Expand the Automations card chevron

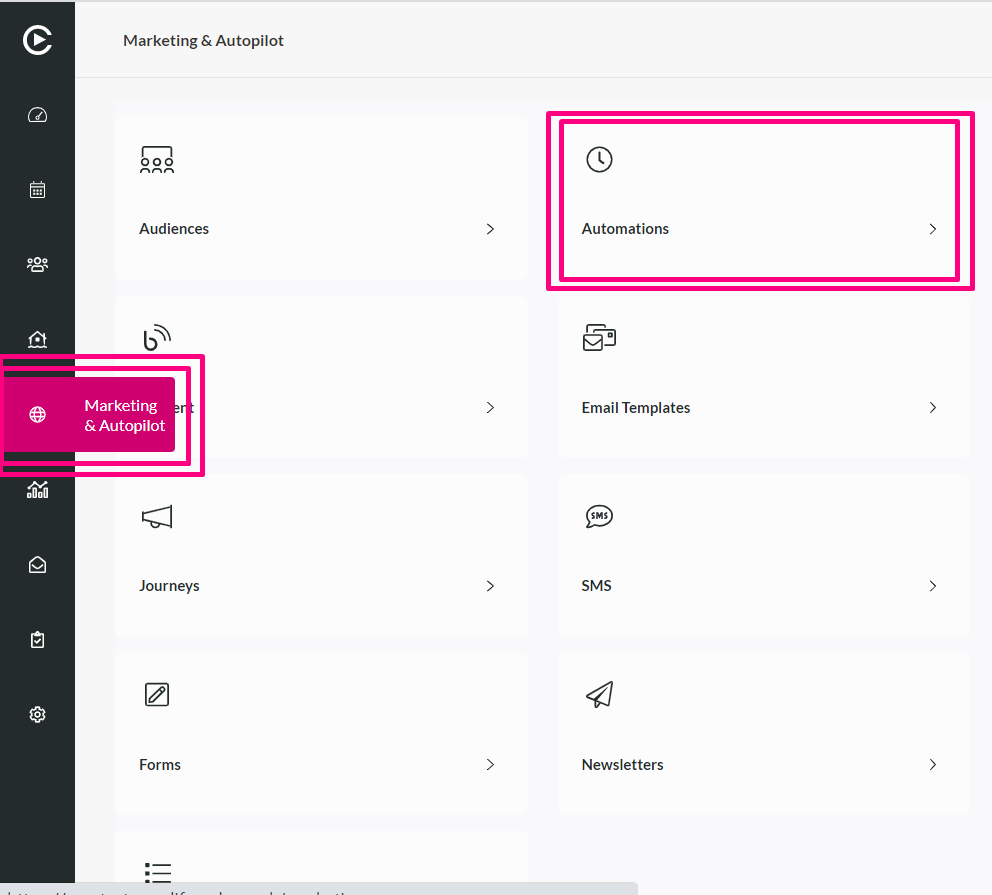pos(933,229)
